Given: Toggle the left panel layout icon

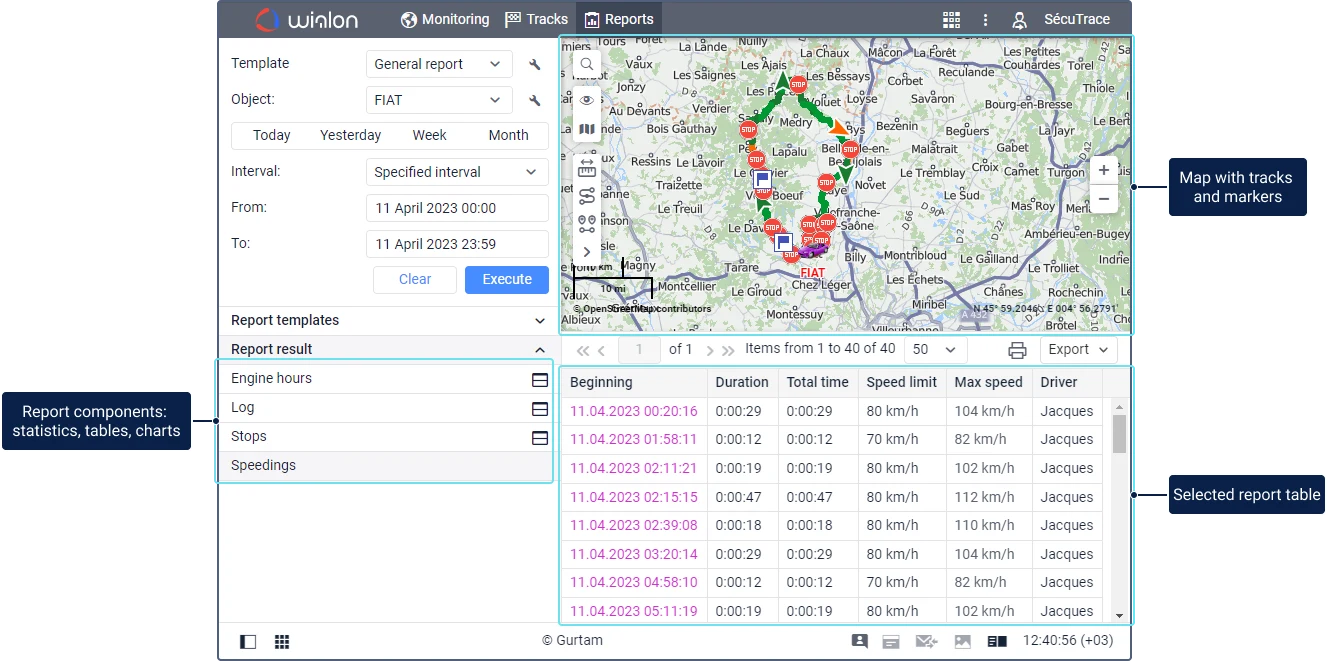Looking at the screenshot, I should point(248,641).
